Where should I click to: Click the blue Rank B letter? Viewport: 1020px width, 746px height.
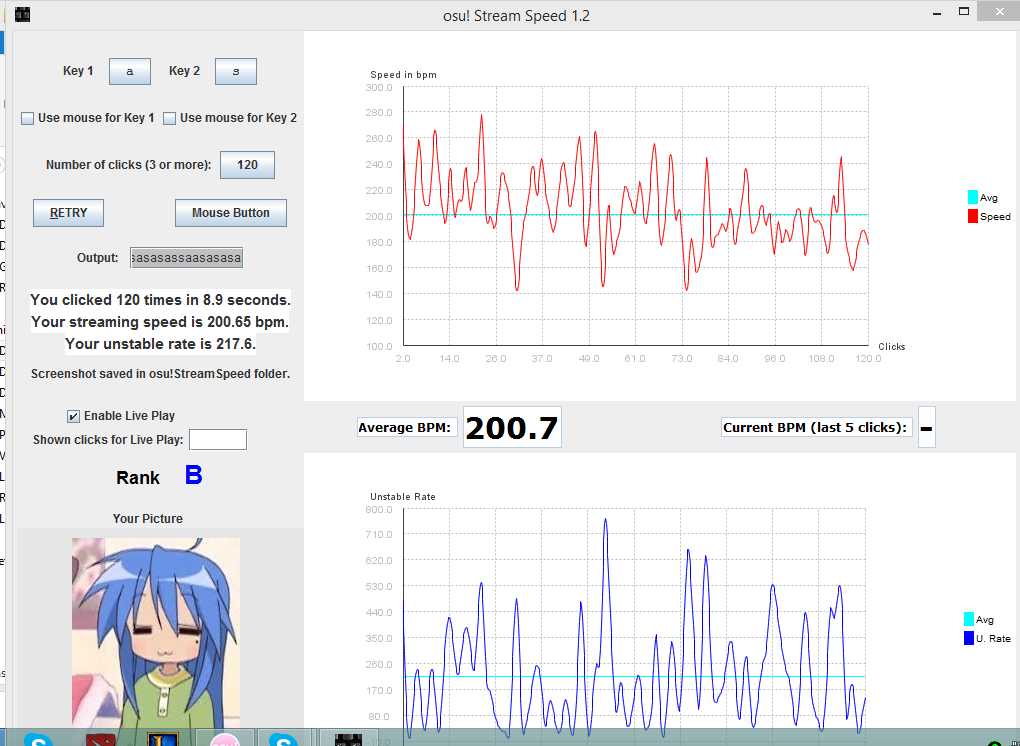tap(193, 475)
